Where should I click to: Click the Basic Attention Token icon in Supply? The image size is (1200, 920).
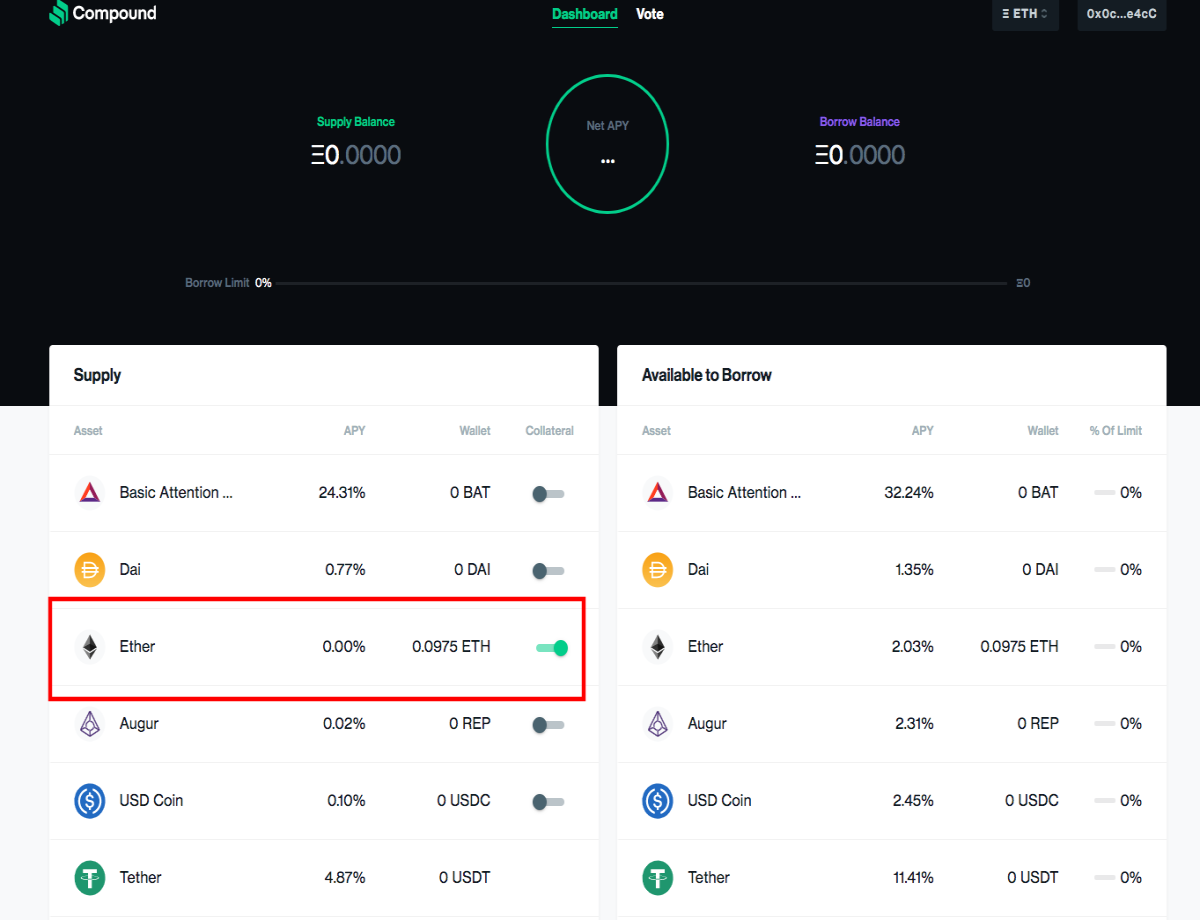click(90, 492)
